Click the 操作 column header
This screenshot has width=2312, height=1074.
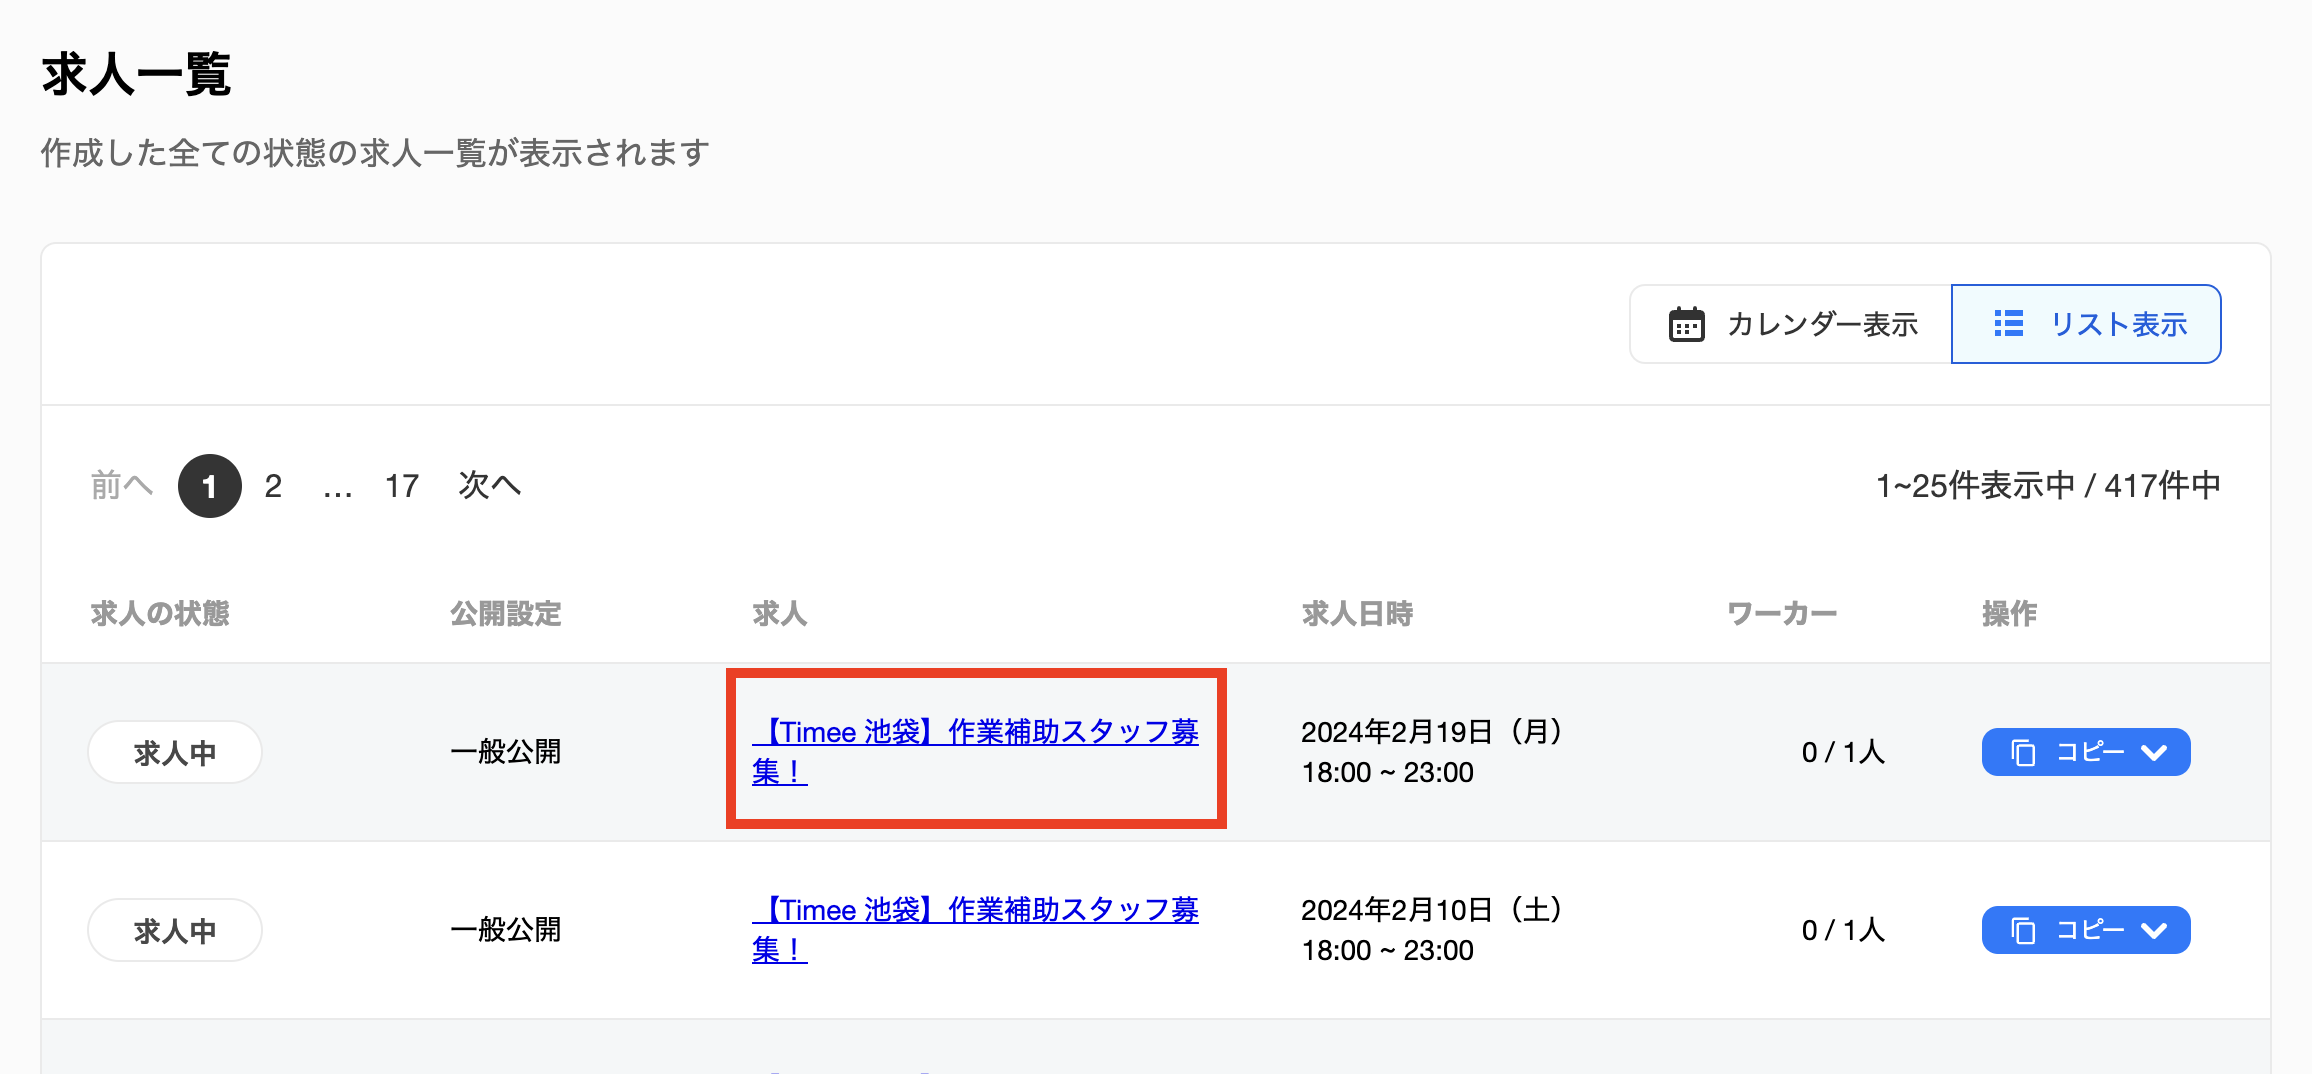click(2010, 613)
